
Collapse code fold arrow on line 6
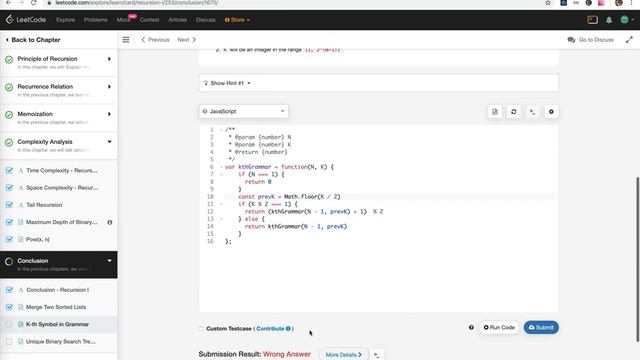click(x=222, y=167)
